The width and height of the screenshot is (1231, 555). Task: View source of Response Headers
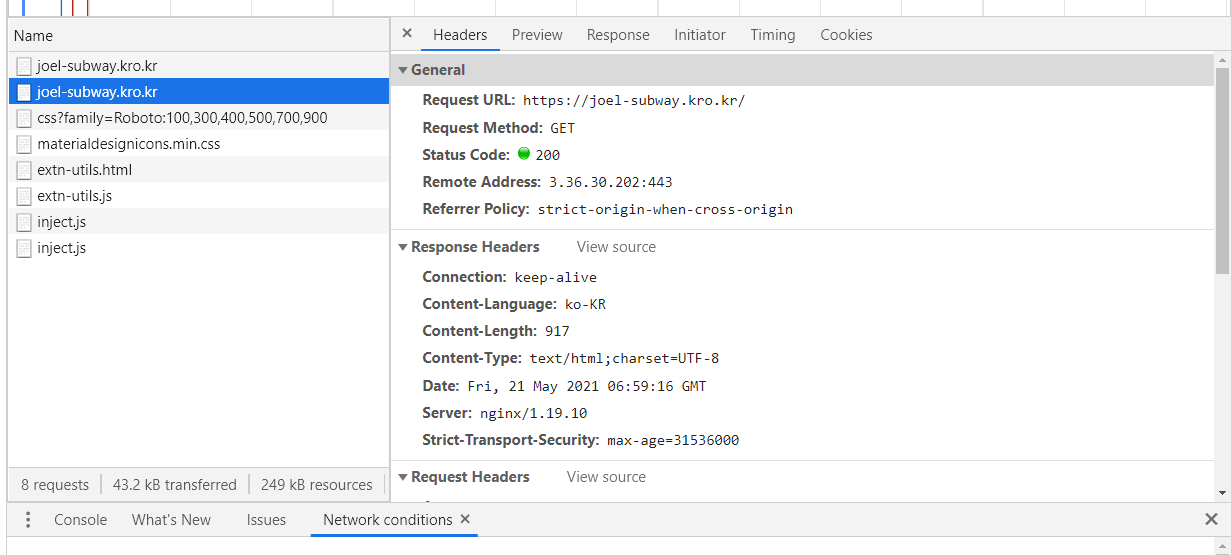pyautogui.click(x=616, y=247)
